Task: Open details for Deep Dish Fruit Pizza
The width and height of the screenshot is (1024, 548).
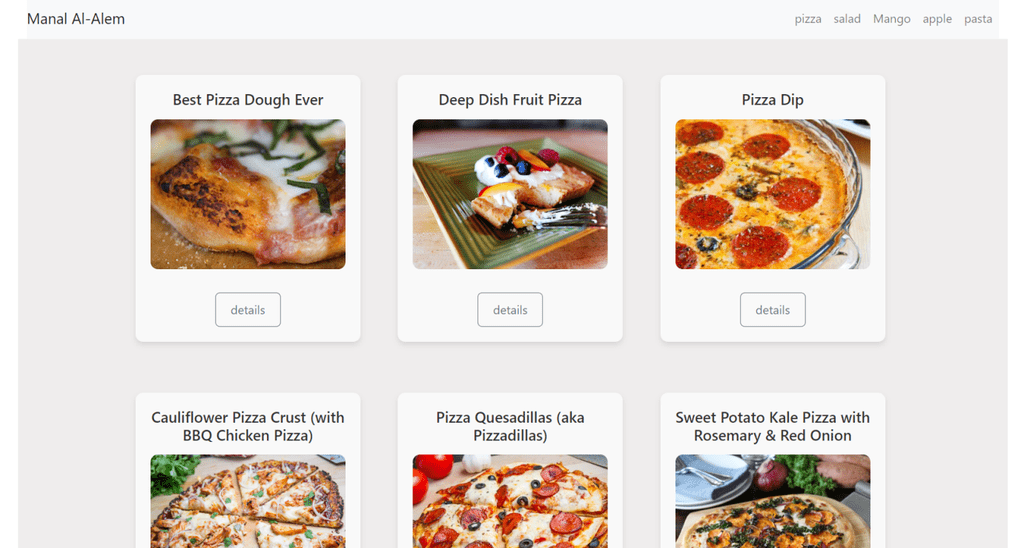Action: 510,310
